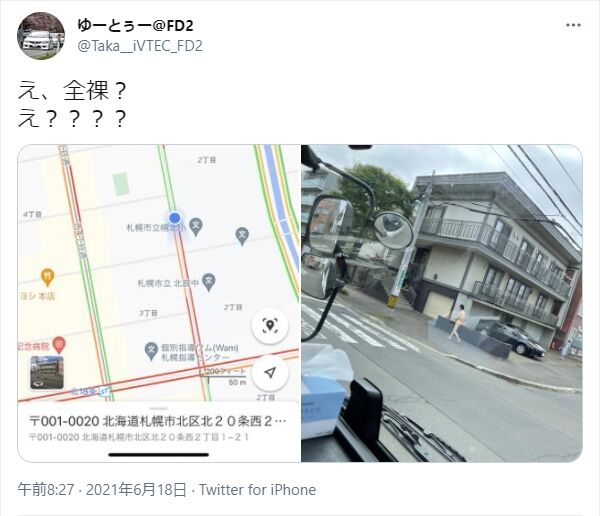Open the author's profile avatar
This screenshot has width=600, height=516.
tap(41, 36)
